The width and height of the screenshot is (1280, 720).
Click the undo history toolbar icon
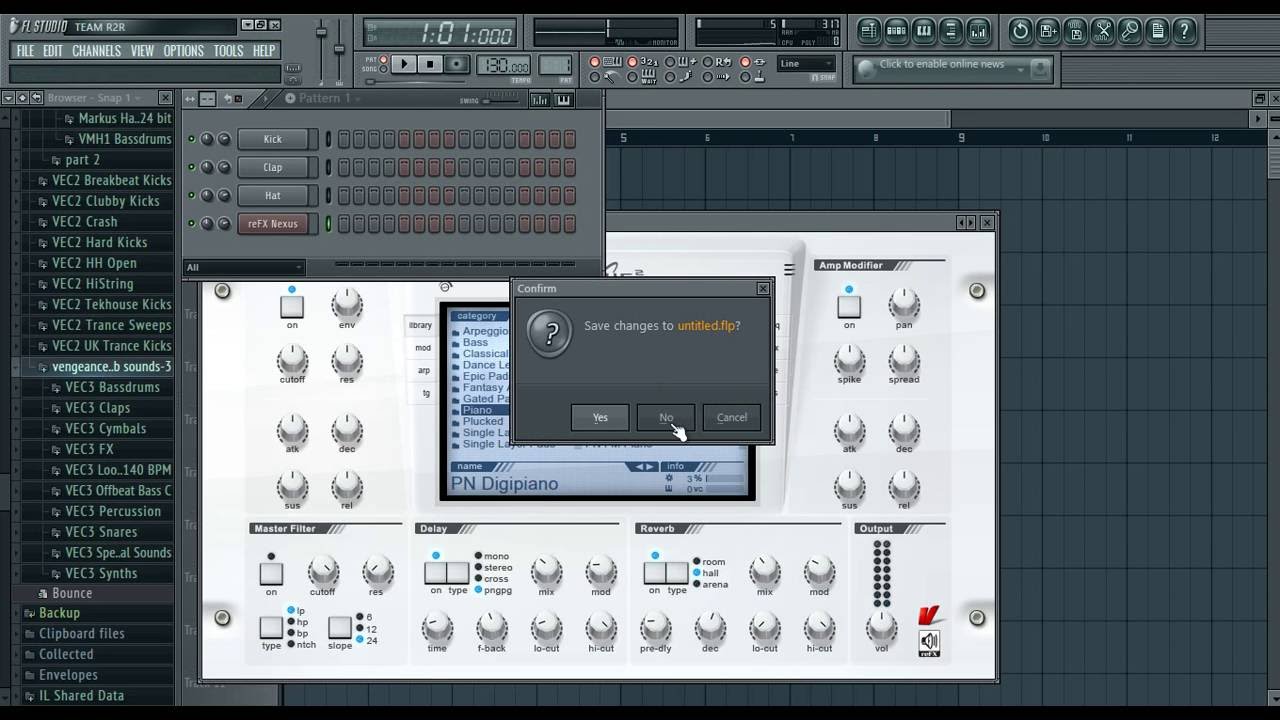pos(1020,31)
